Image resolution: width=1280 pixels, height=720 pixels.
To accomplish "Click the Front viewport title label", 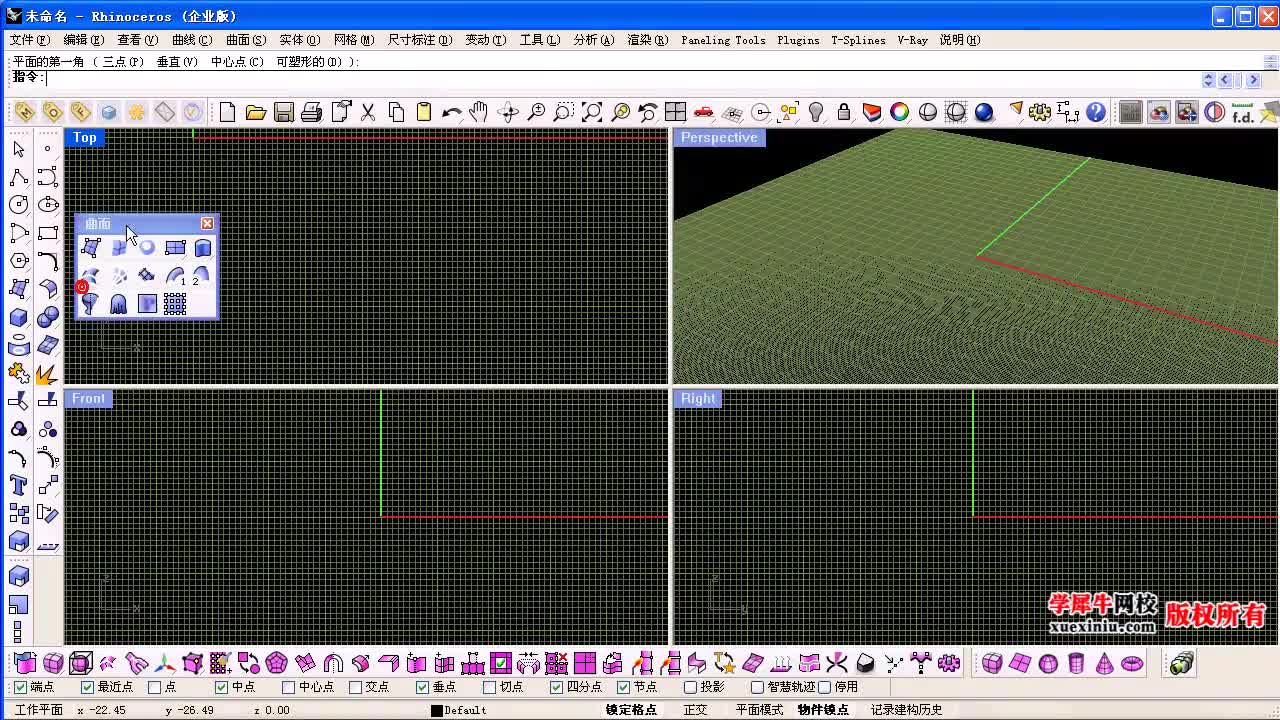I will [x=88, y=399].
